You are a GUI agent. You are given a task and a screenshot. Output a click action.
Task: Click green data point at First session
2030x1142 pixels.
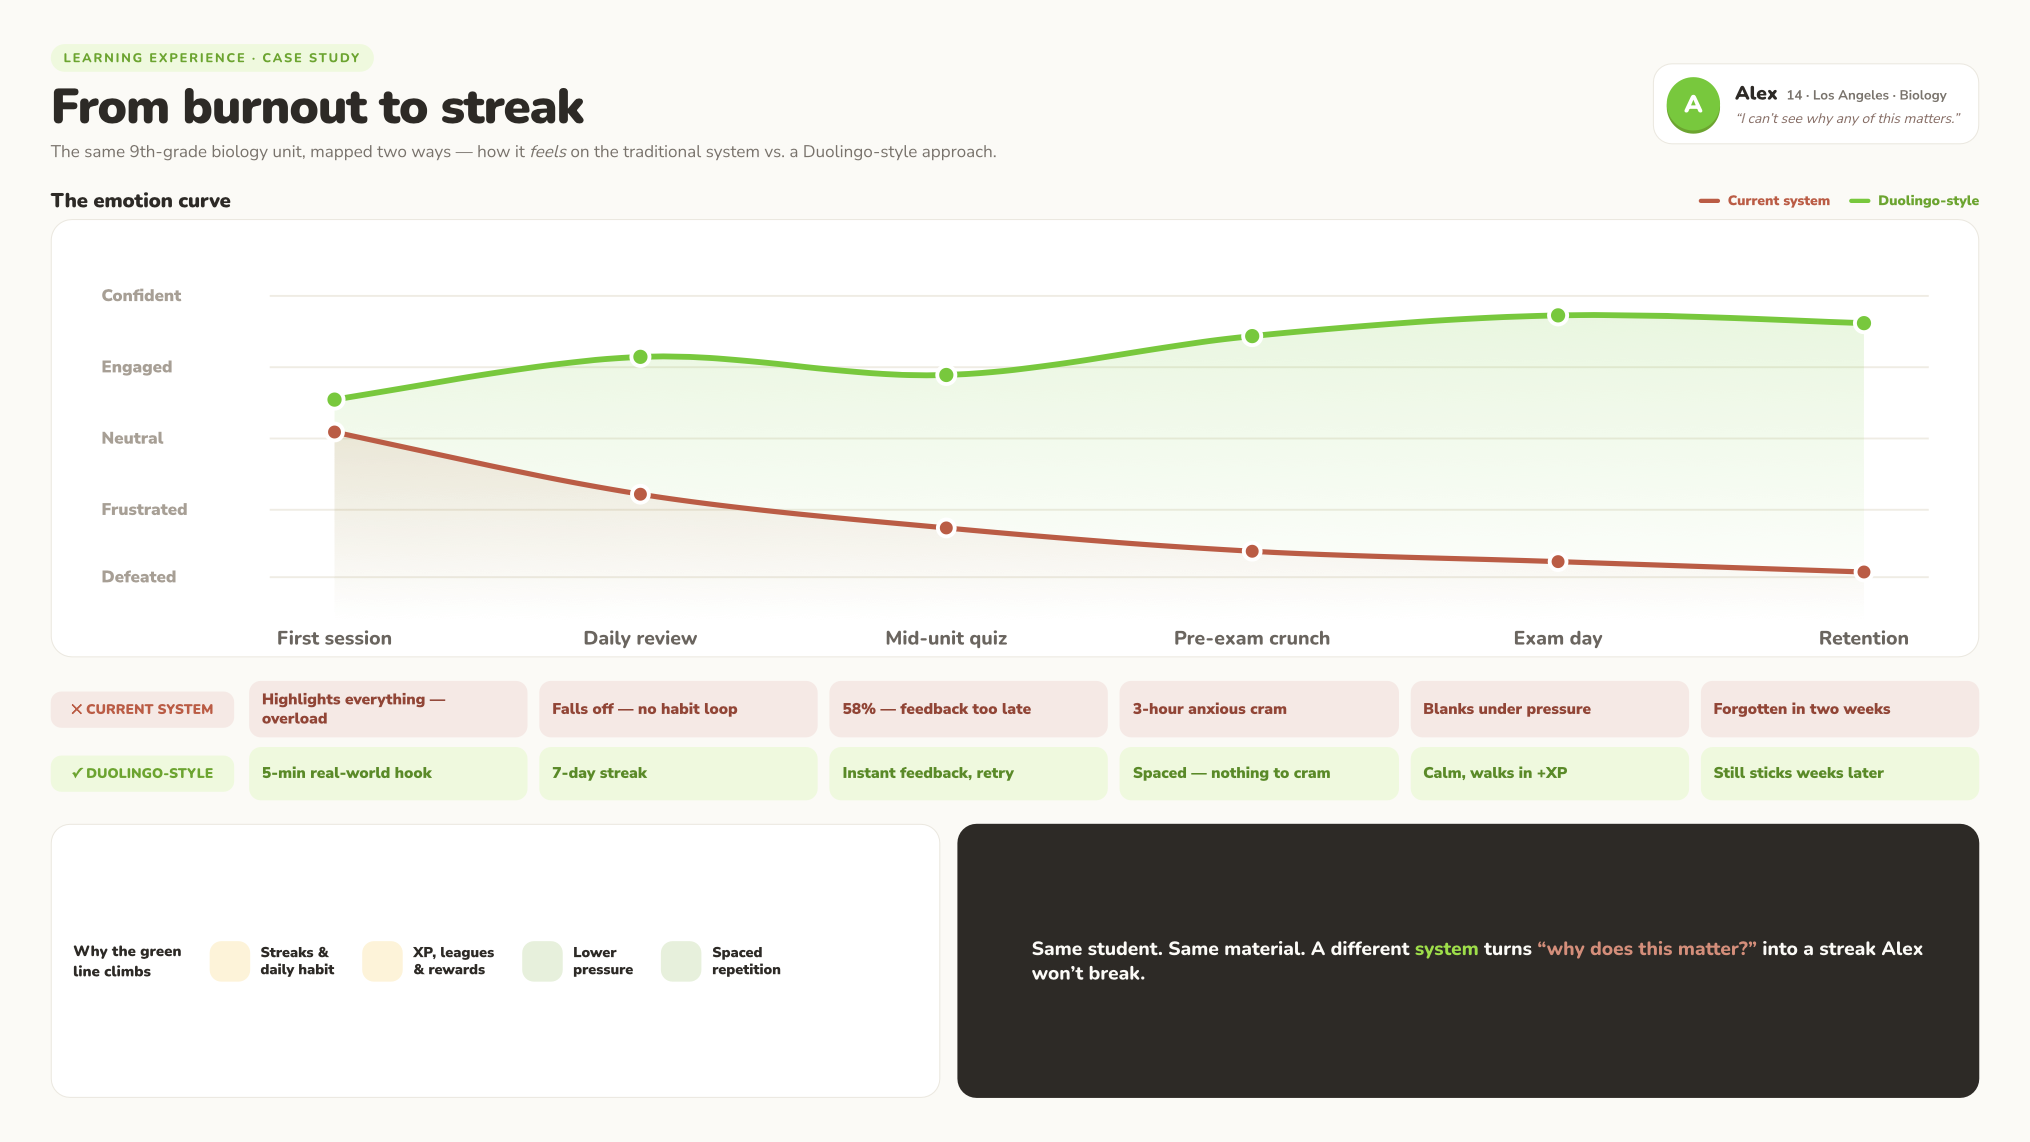pos(335,399)
